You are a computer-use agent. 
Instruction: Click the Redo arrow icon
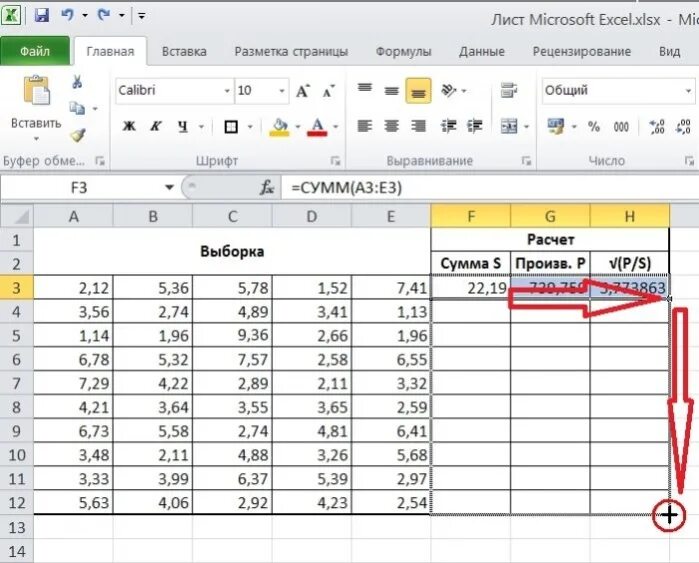point(104,15)
